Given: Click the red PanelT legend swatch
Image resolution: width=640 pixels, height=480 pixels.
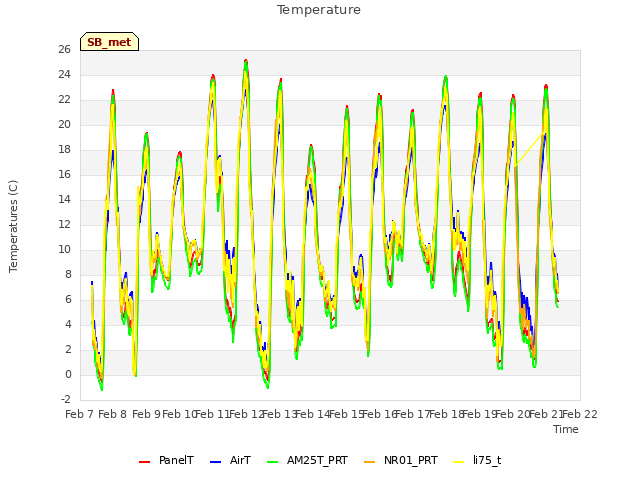Looking at the screenshot, I should (x=144, y=462).
